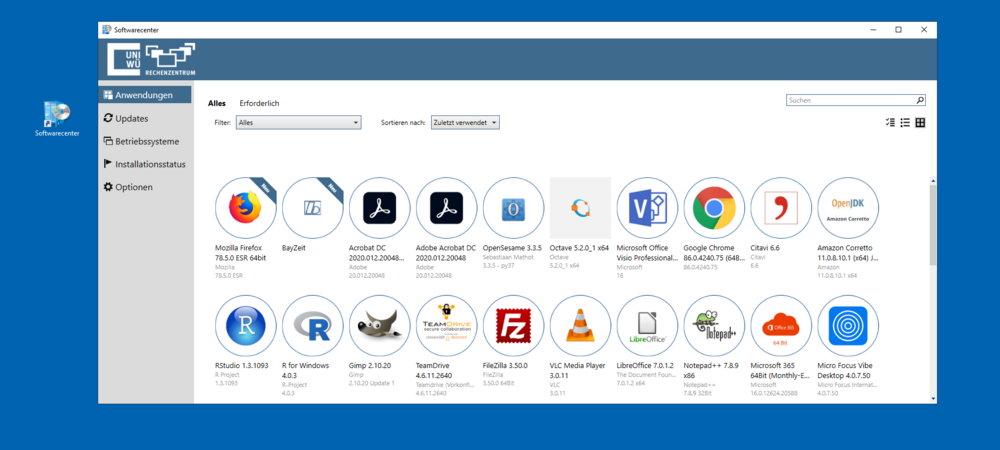Switch to tile grid view
The height and width of the screenshot is (450, 1000).
pos(920,123)
